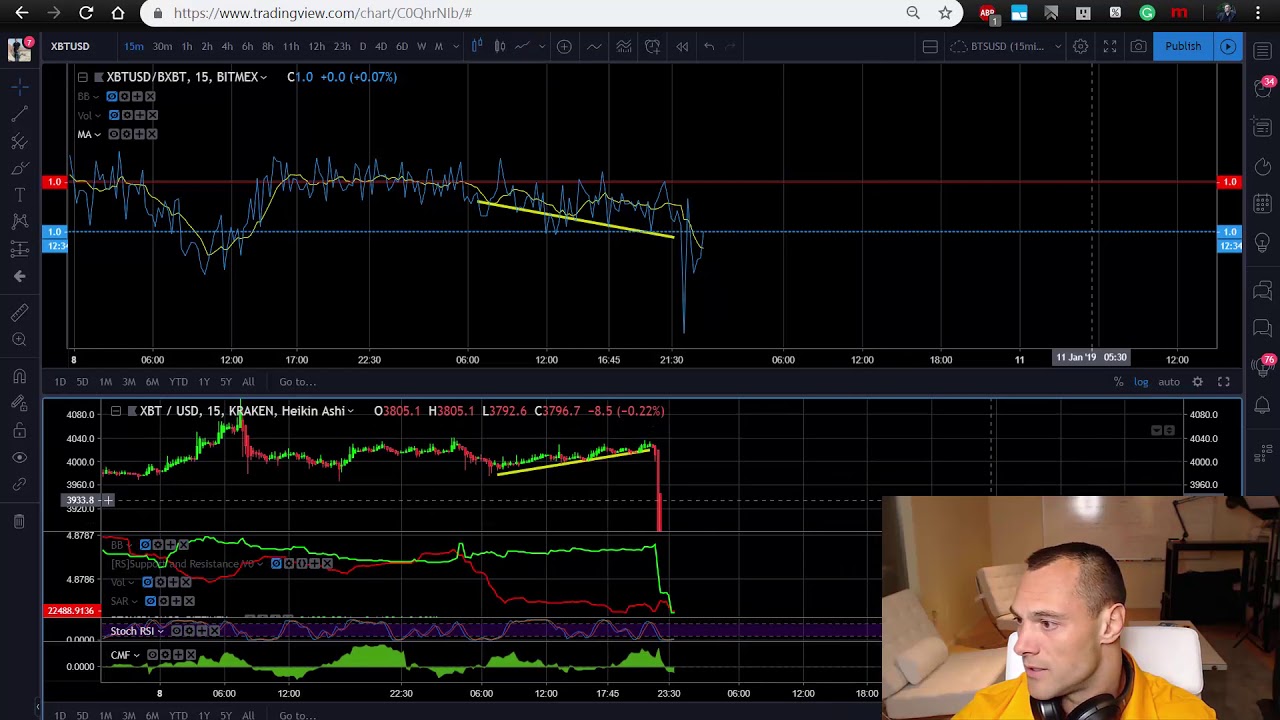Open BB indicator settings in top chart
Image resolution: width=1280 pixels, height=720 pixels.
click(x=124, y=96)
